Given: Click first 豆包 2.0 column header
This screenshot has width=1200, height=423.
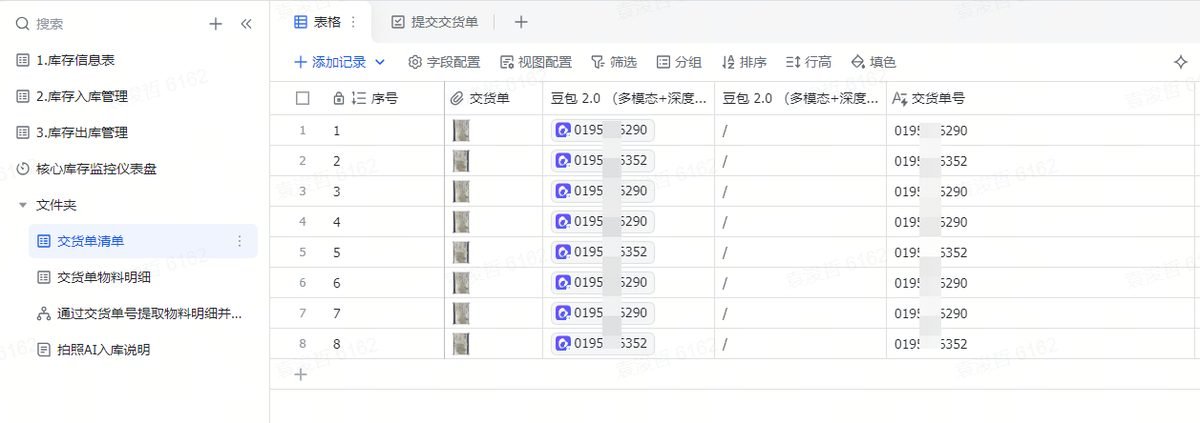Looking at the screenshot, I should (629, 98).
